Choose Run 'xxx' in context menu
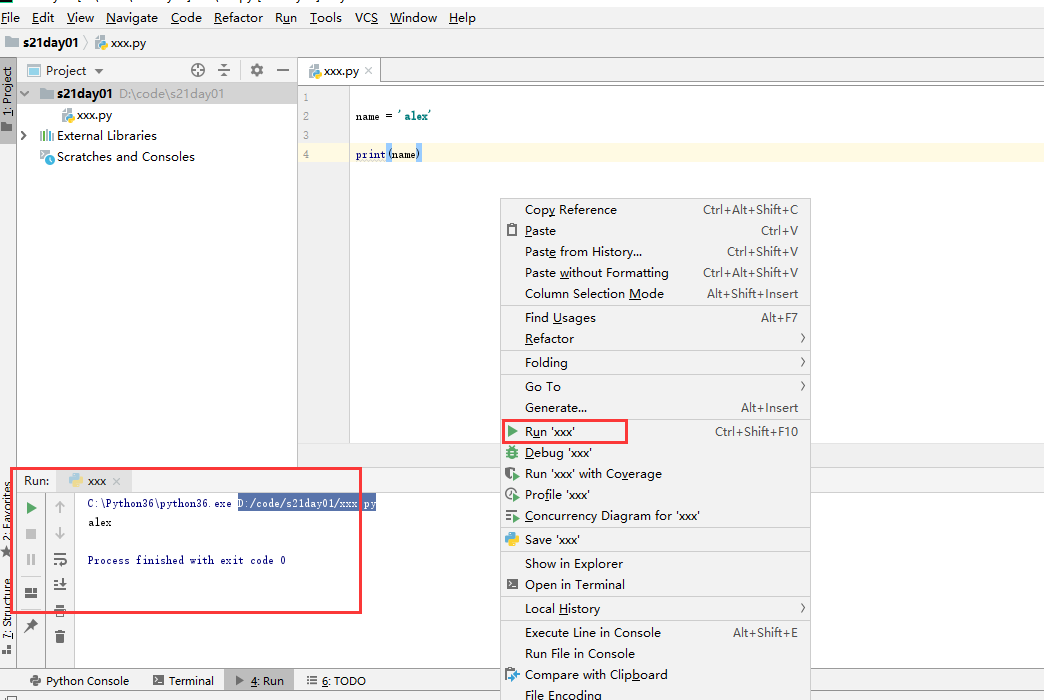Viewport: 1044px width, 700px height. click(x=655, y=432)
